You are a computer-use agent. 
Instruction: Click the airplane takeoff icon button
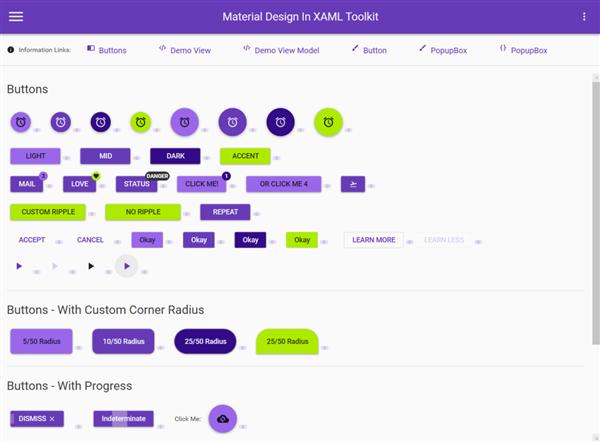point(353,184)
